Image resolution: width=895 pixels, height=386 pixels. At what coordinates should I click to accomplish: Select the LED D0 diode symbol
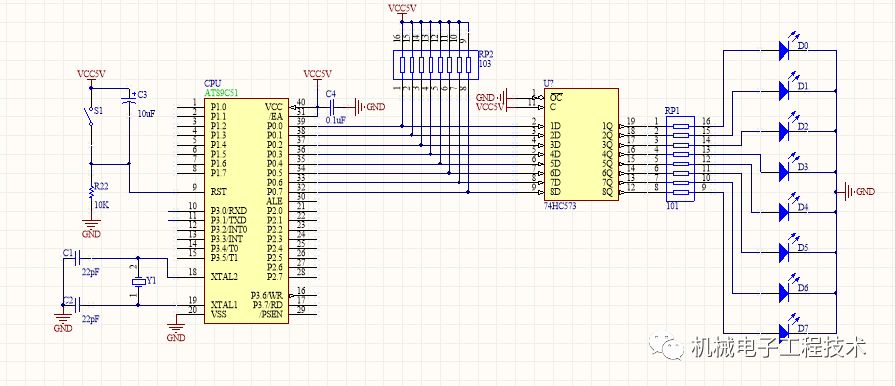(784, 50)
